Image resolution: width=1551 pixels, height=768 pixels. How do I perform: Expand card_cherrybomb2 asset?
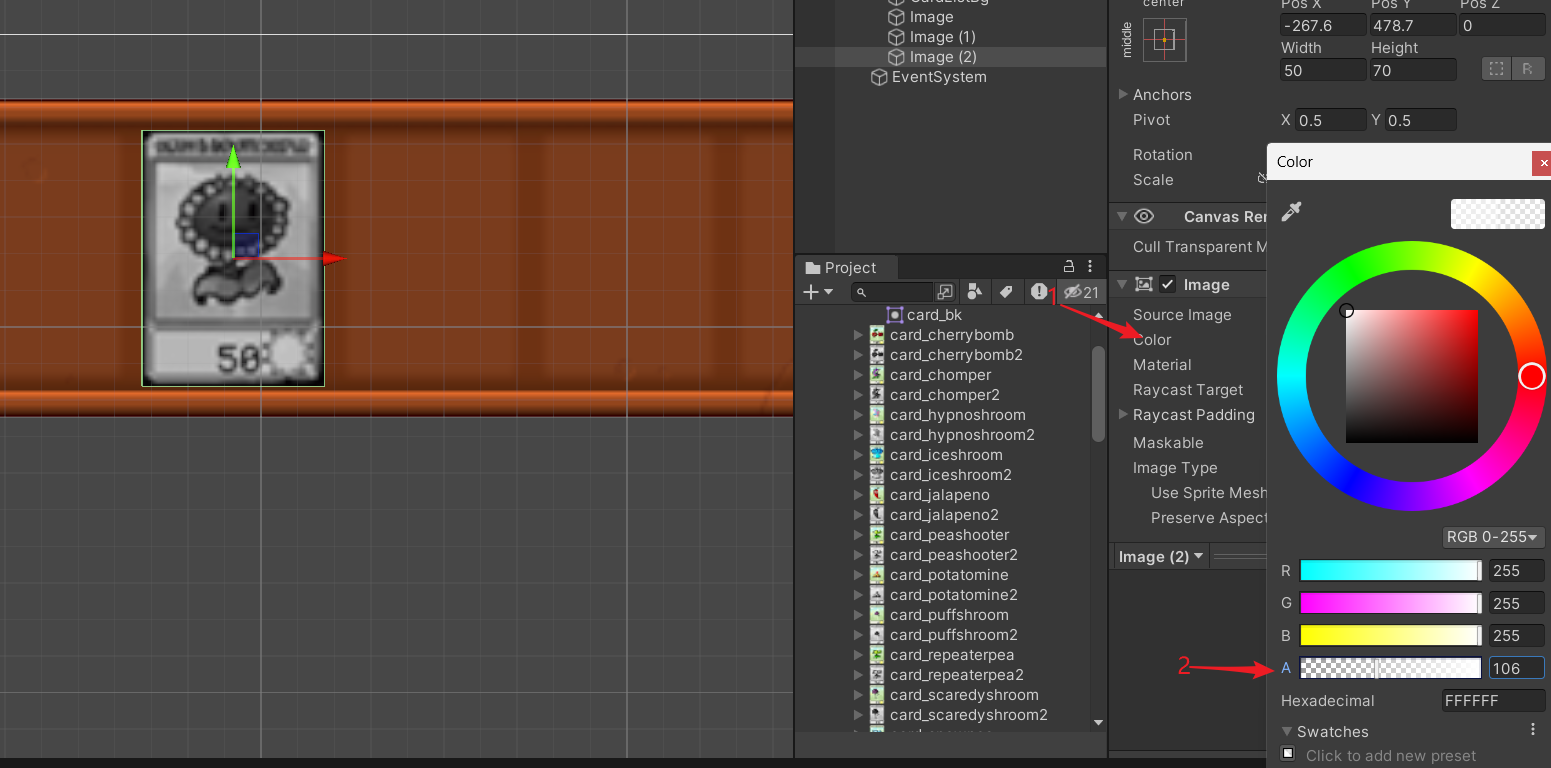click(858, 355)
